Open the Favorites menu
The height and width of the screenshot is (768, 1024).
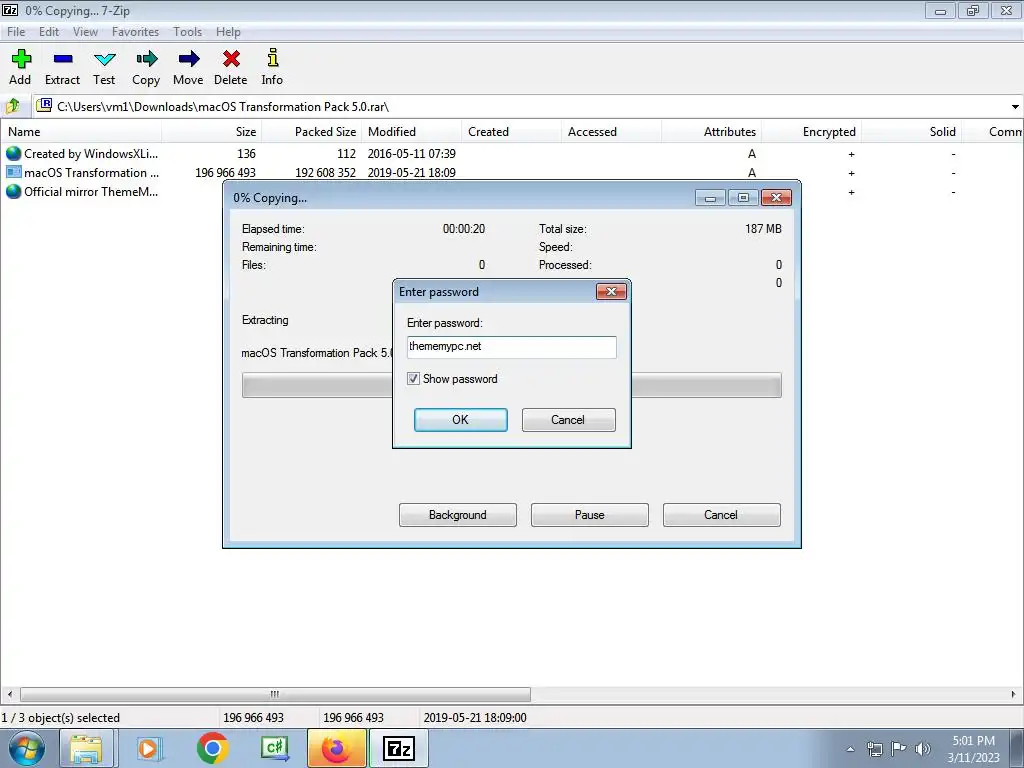[135, 31]
